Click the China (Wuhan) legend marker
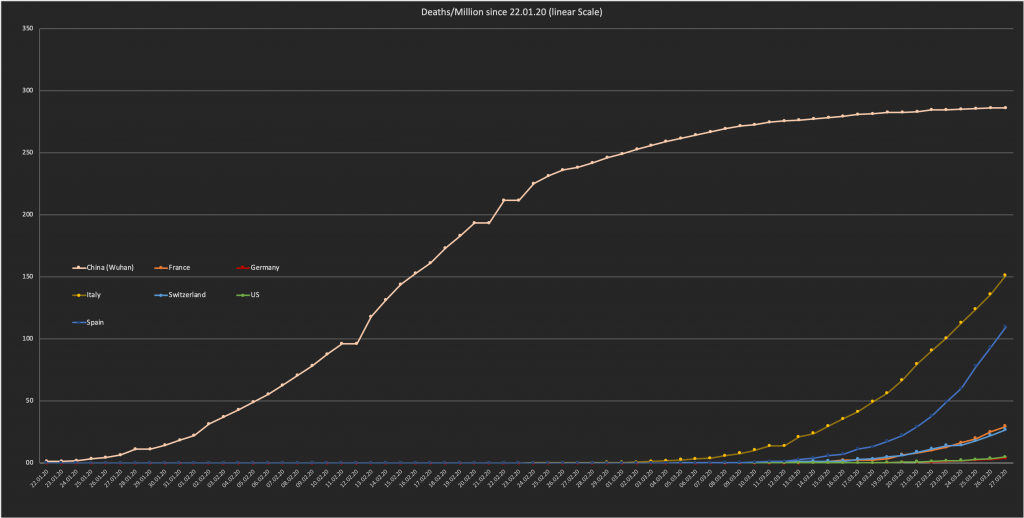 [78, 268]
